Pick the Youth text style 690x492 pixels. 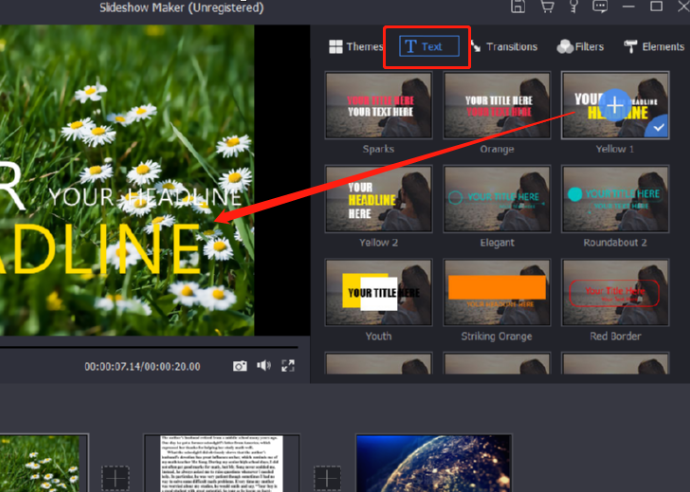(378, 293)
